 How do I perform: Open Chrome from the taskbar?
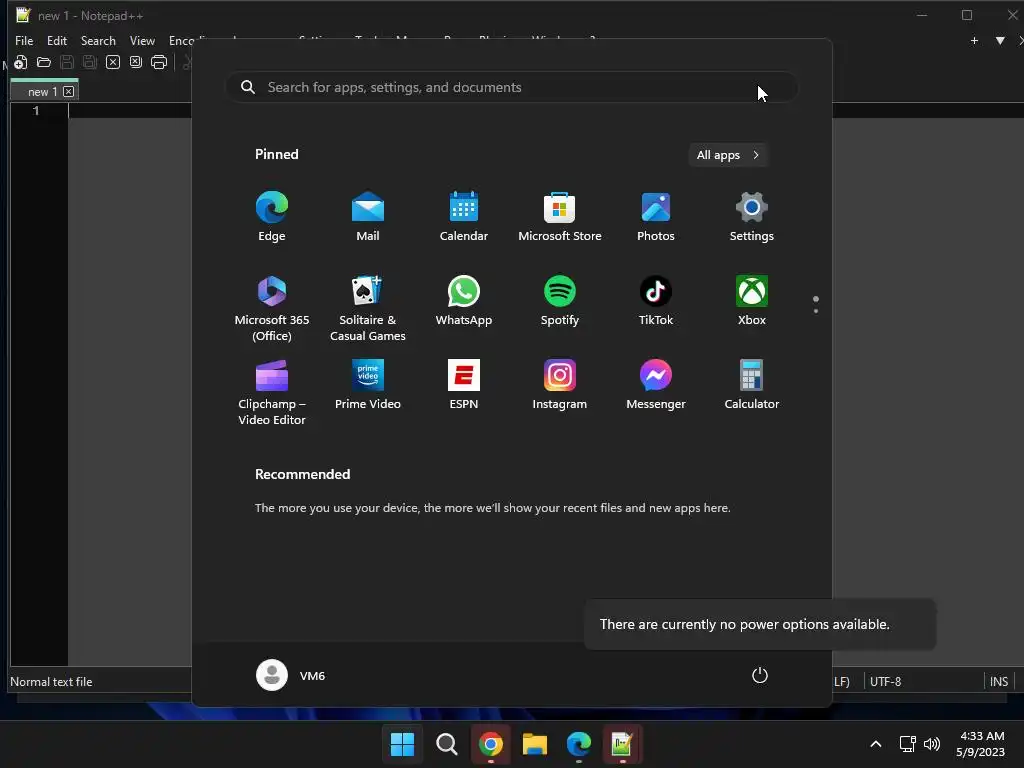[490, 744]
